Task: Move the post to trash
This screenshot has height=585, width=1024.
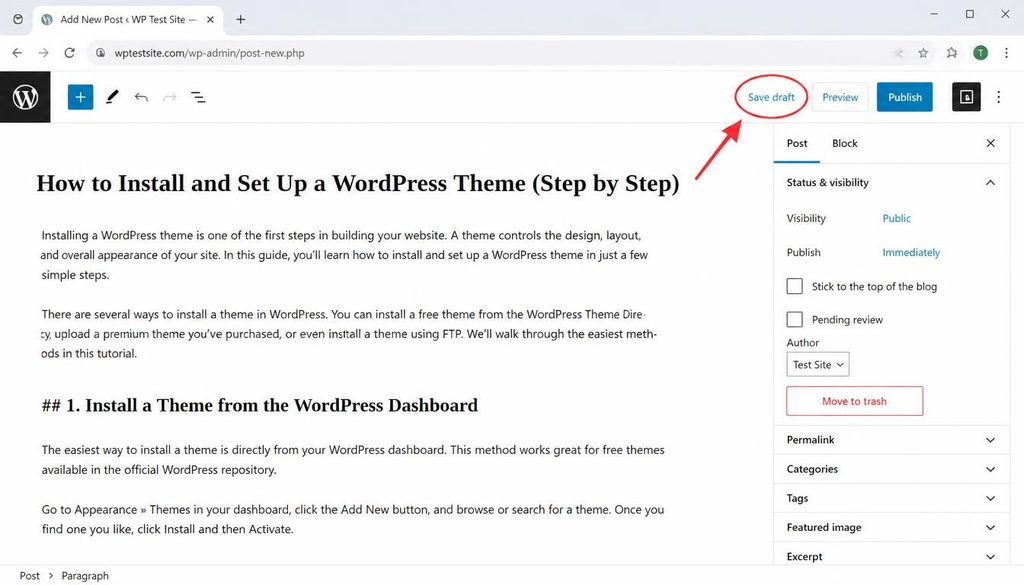Action: (x=854, y=401)
